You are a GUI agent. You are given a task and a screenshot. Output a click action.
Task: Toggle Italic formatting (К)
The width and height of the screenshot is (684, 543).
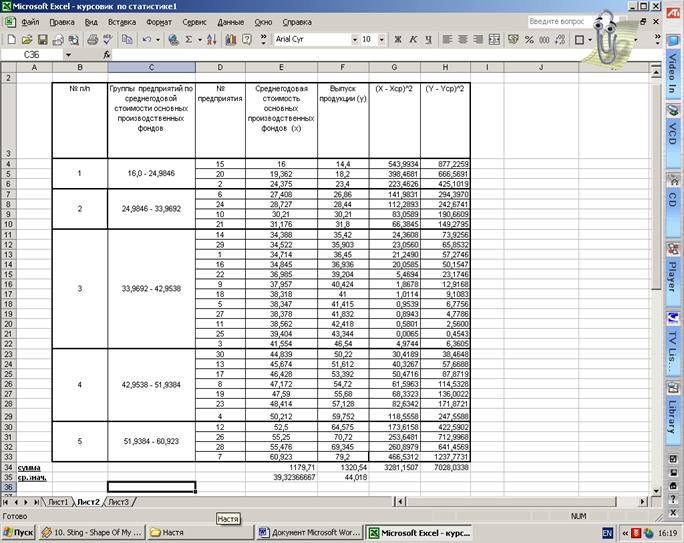point(412,39)
